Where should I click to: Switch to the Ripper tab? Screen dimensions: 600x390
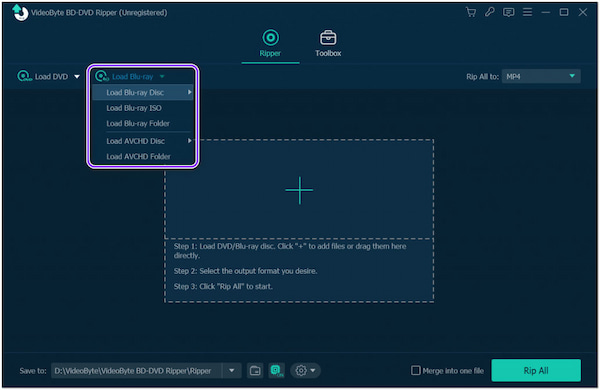270,43
